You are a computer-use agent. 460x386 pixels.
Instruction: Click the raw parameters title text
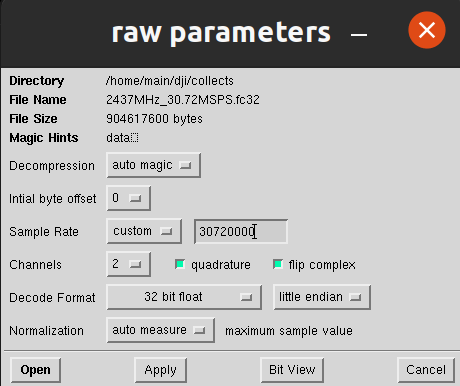tap(221, 33)
